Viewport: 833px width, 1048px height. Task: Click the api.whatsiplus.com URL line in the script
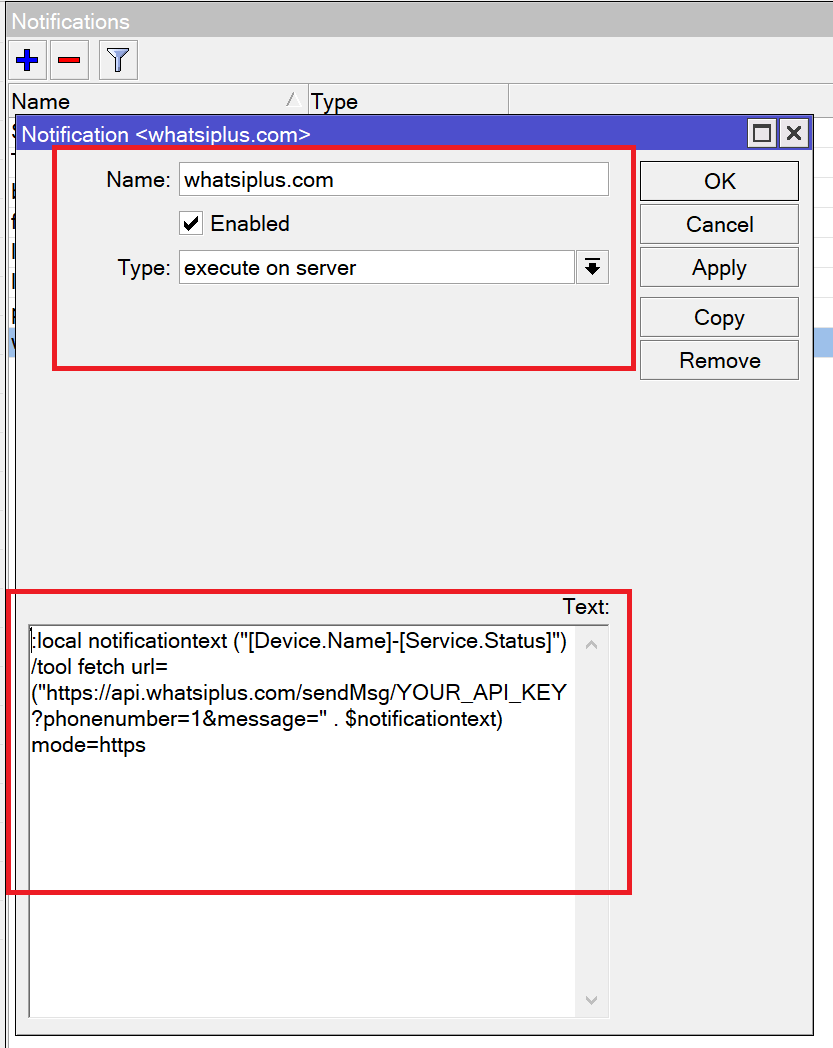pyautogui.click(x=299, y=693)
